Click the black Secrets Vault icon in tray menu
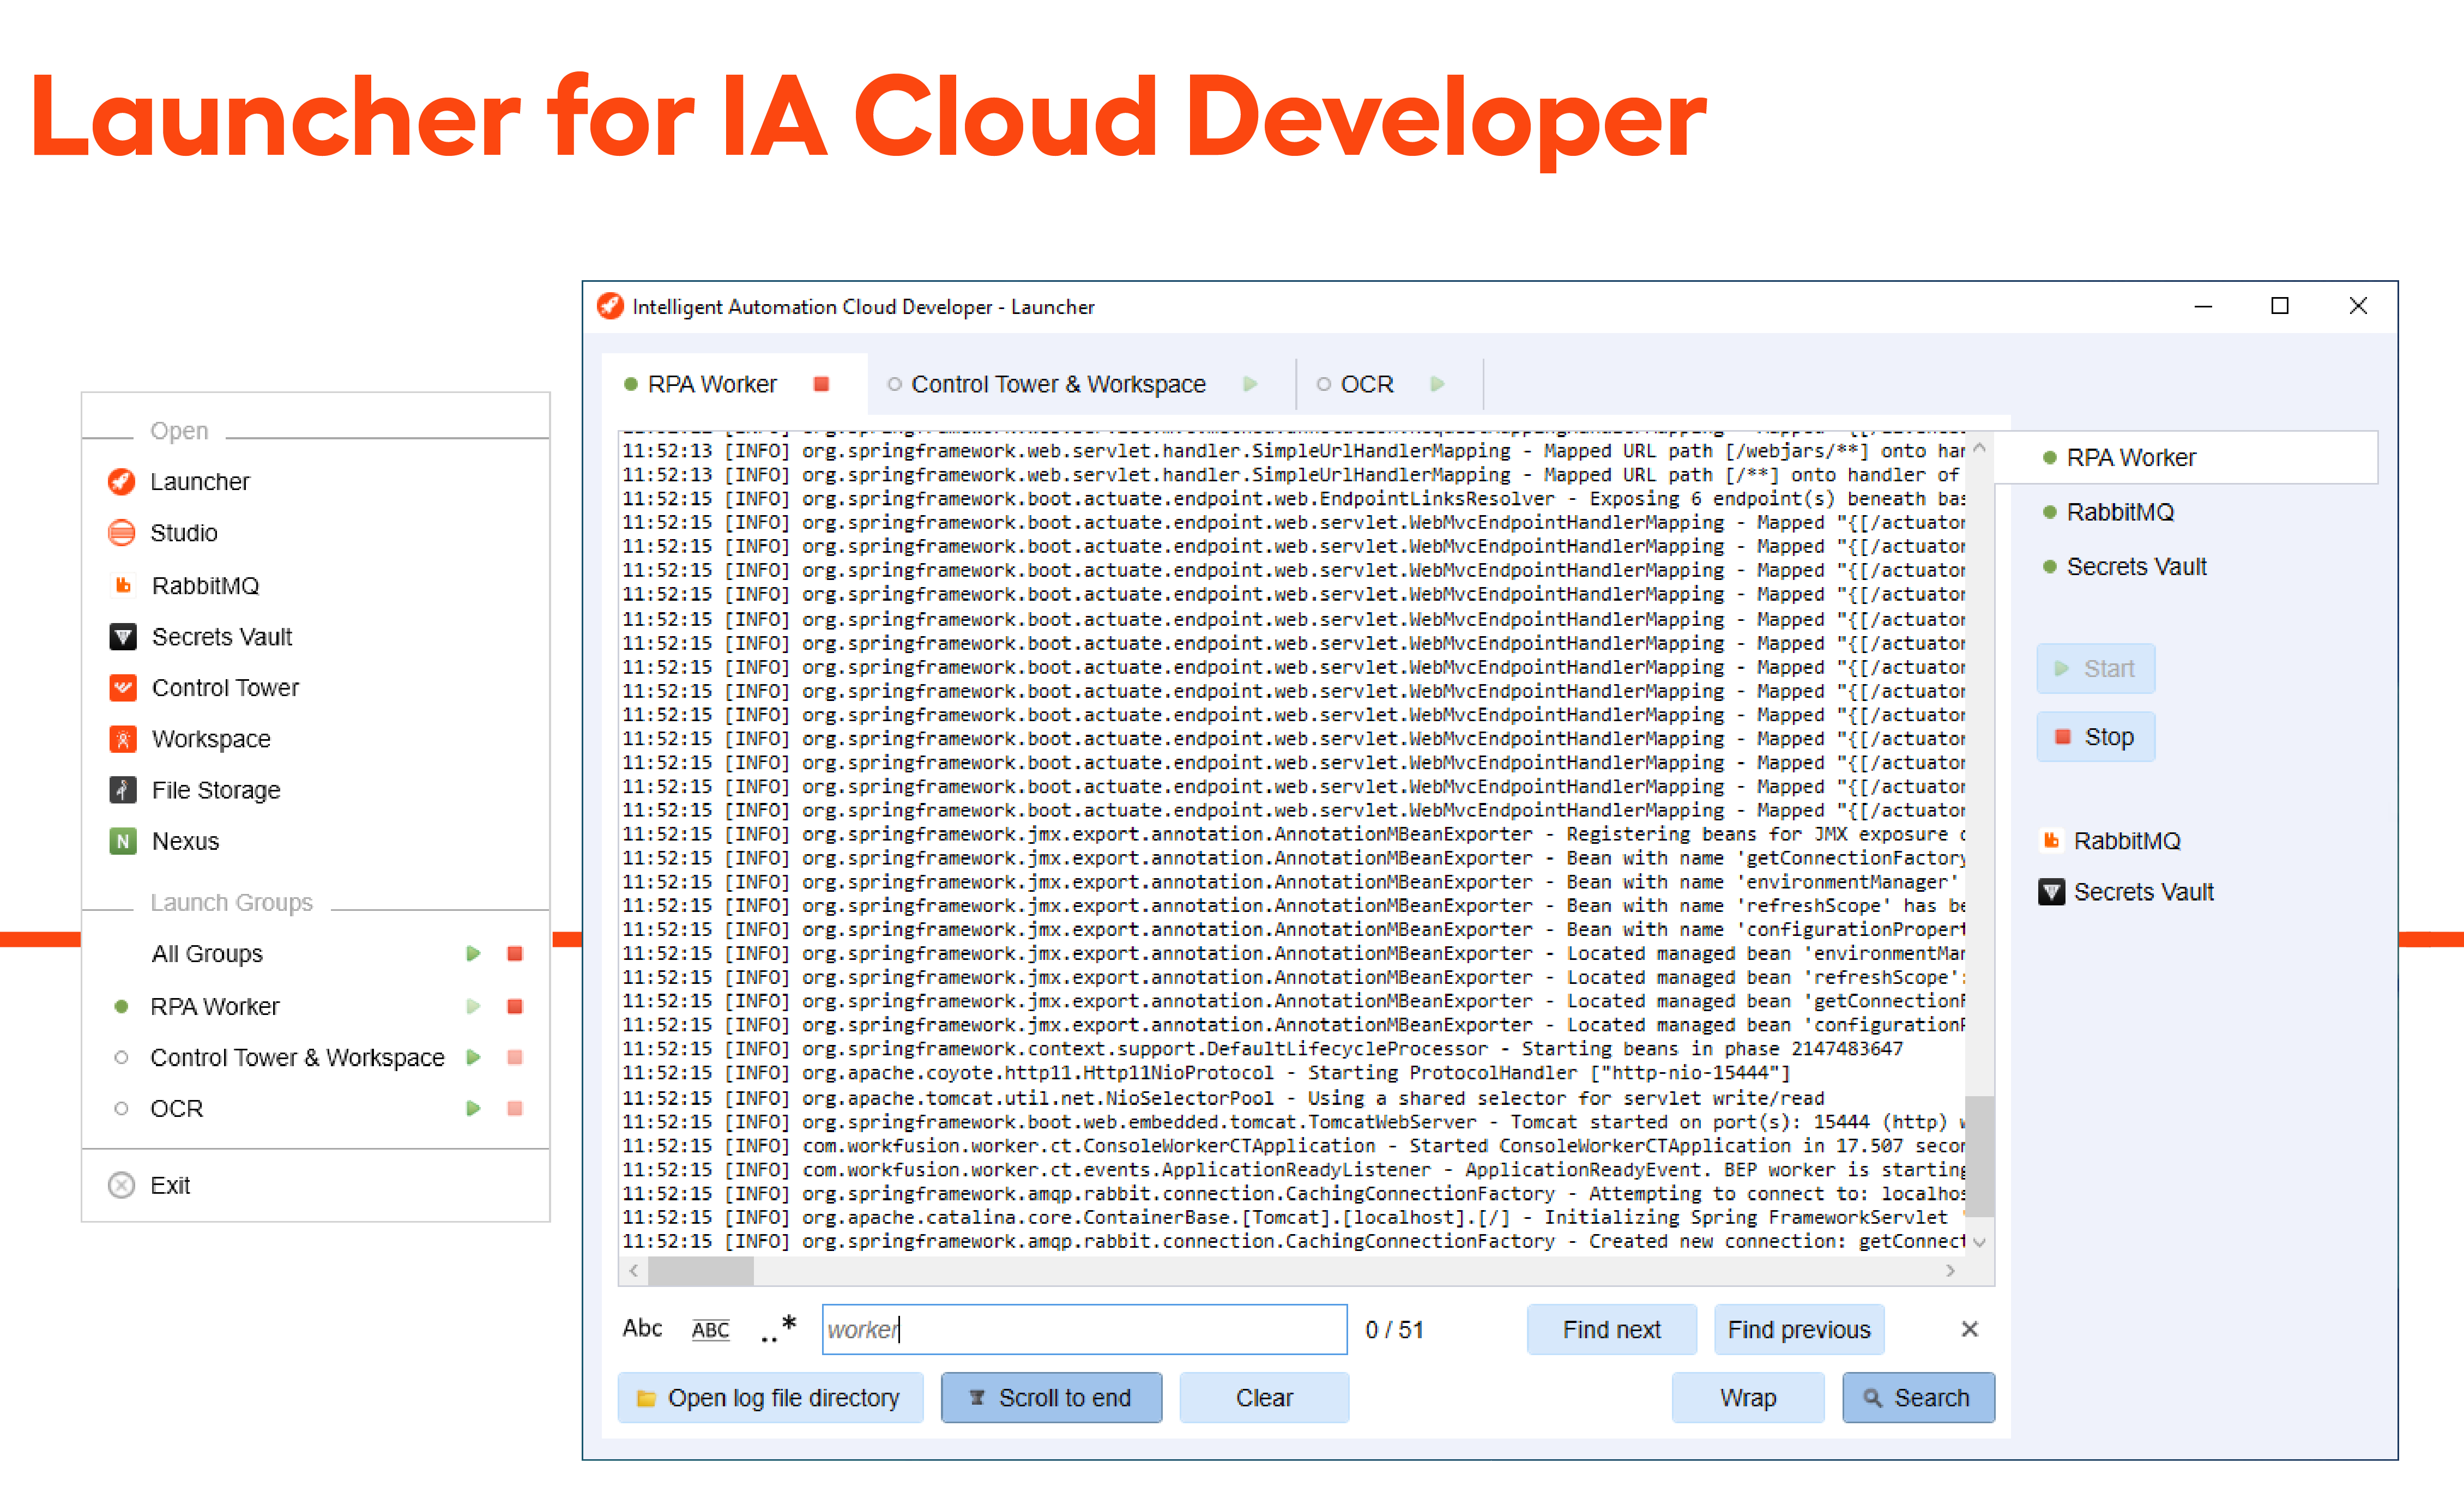The height and width of the screenshot is (1511, 2464). (123, 636)
